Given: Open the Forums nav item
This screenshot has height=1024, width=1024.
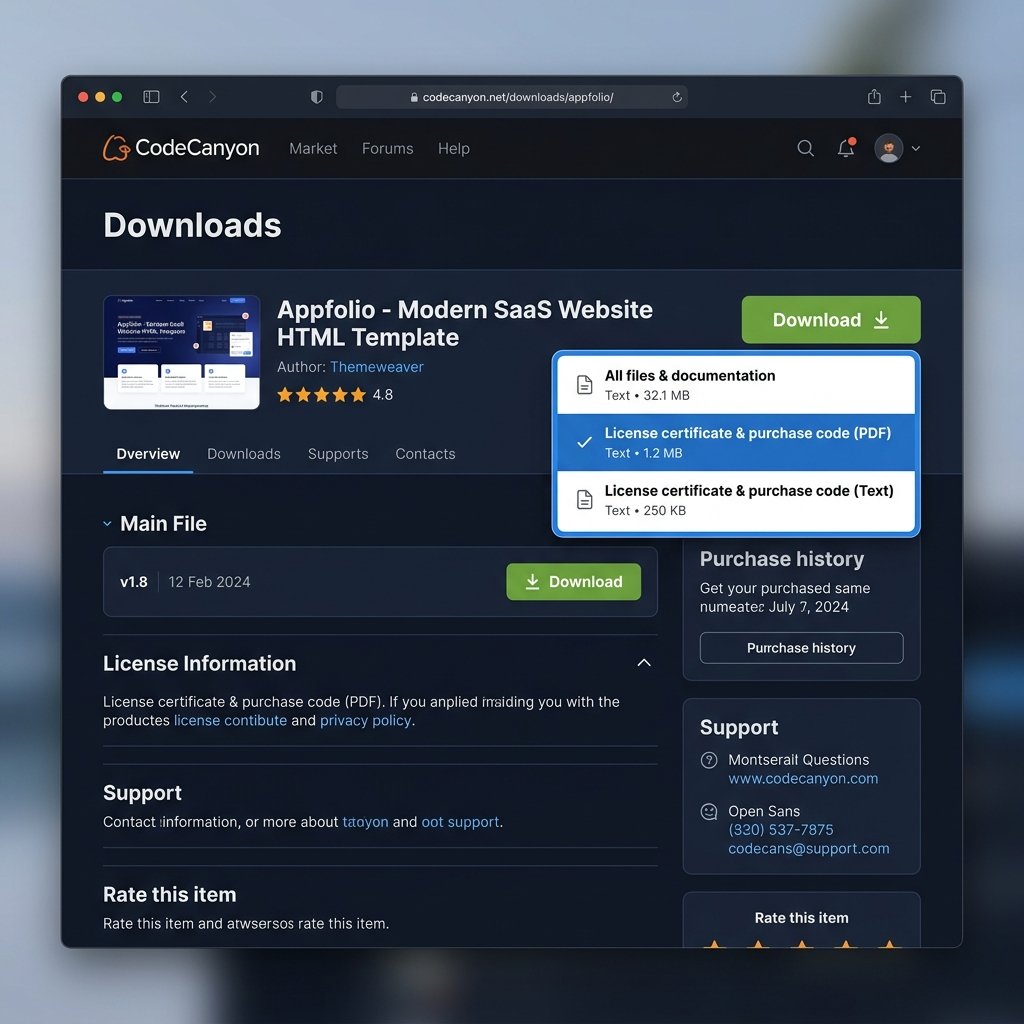Looking at the screenshot, I should pyautogui.click(x=387, y=149).
